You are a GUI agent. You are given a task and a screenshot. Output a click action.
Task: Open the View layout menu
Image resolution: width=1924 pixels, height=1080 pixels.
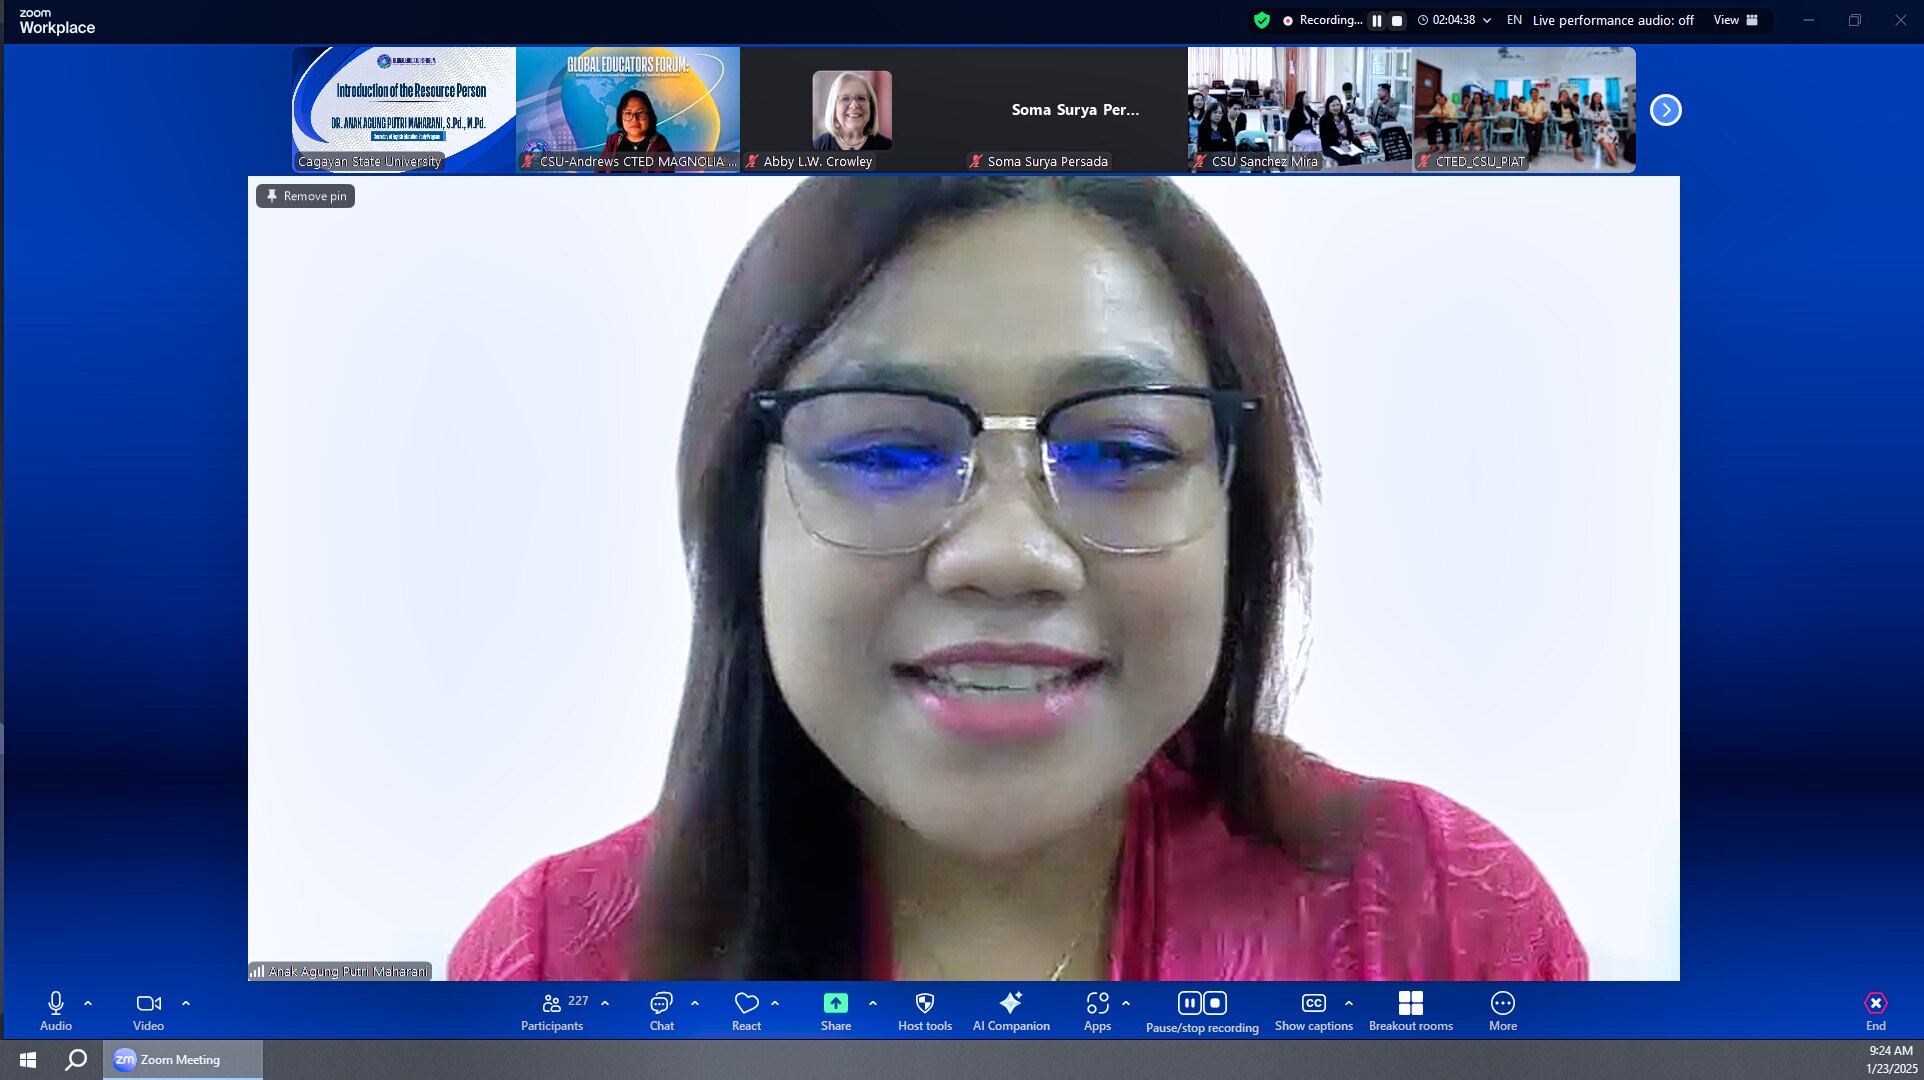[1736, 20]
